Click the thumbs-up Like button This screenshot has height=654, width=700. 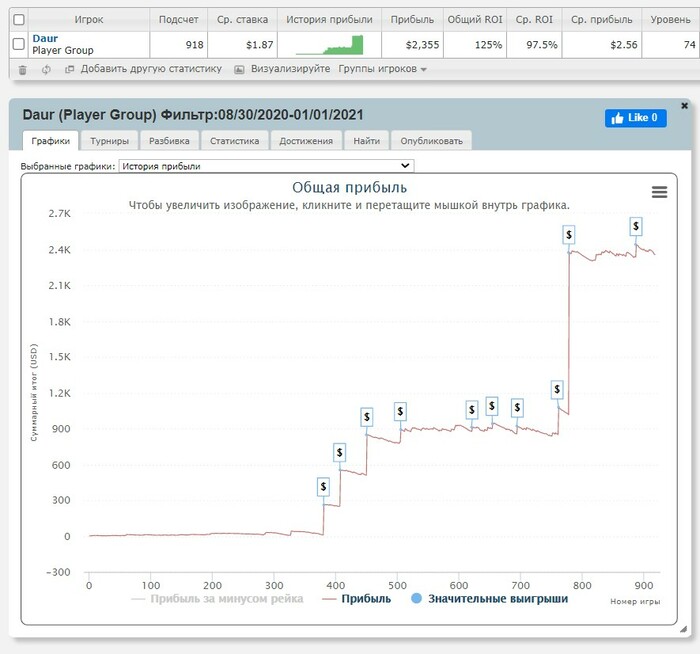coord(636,118)
